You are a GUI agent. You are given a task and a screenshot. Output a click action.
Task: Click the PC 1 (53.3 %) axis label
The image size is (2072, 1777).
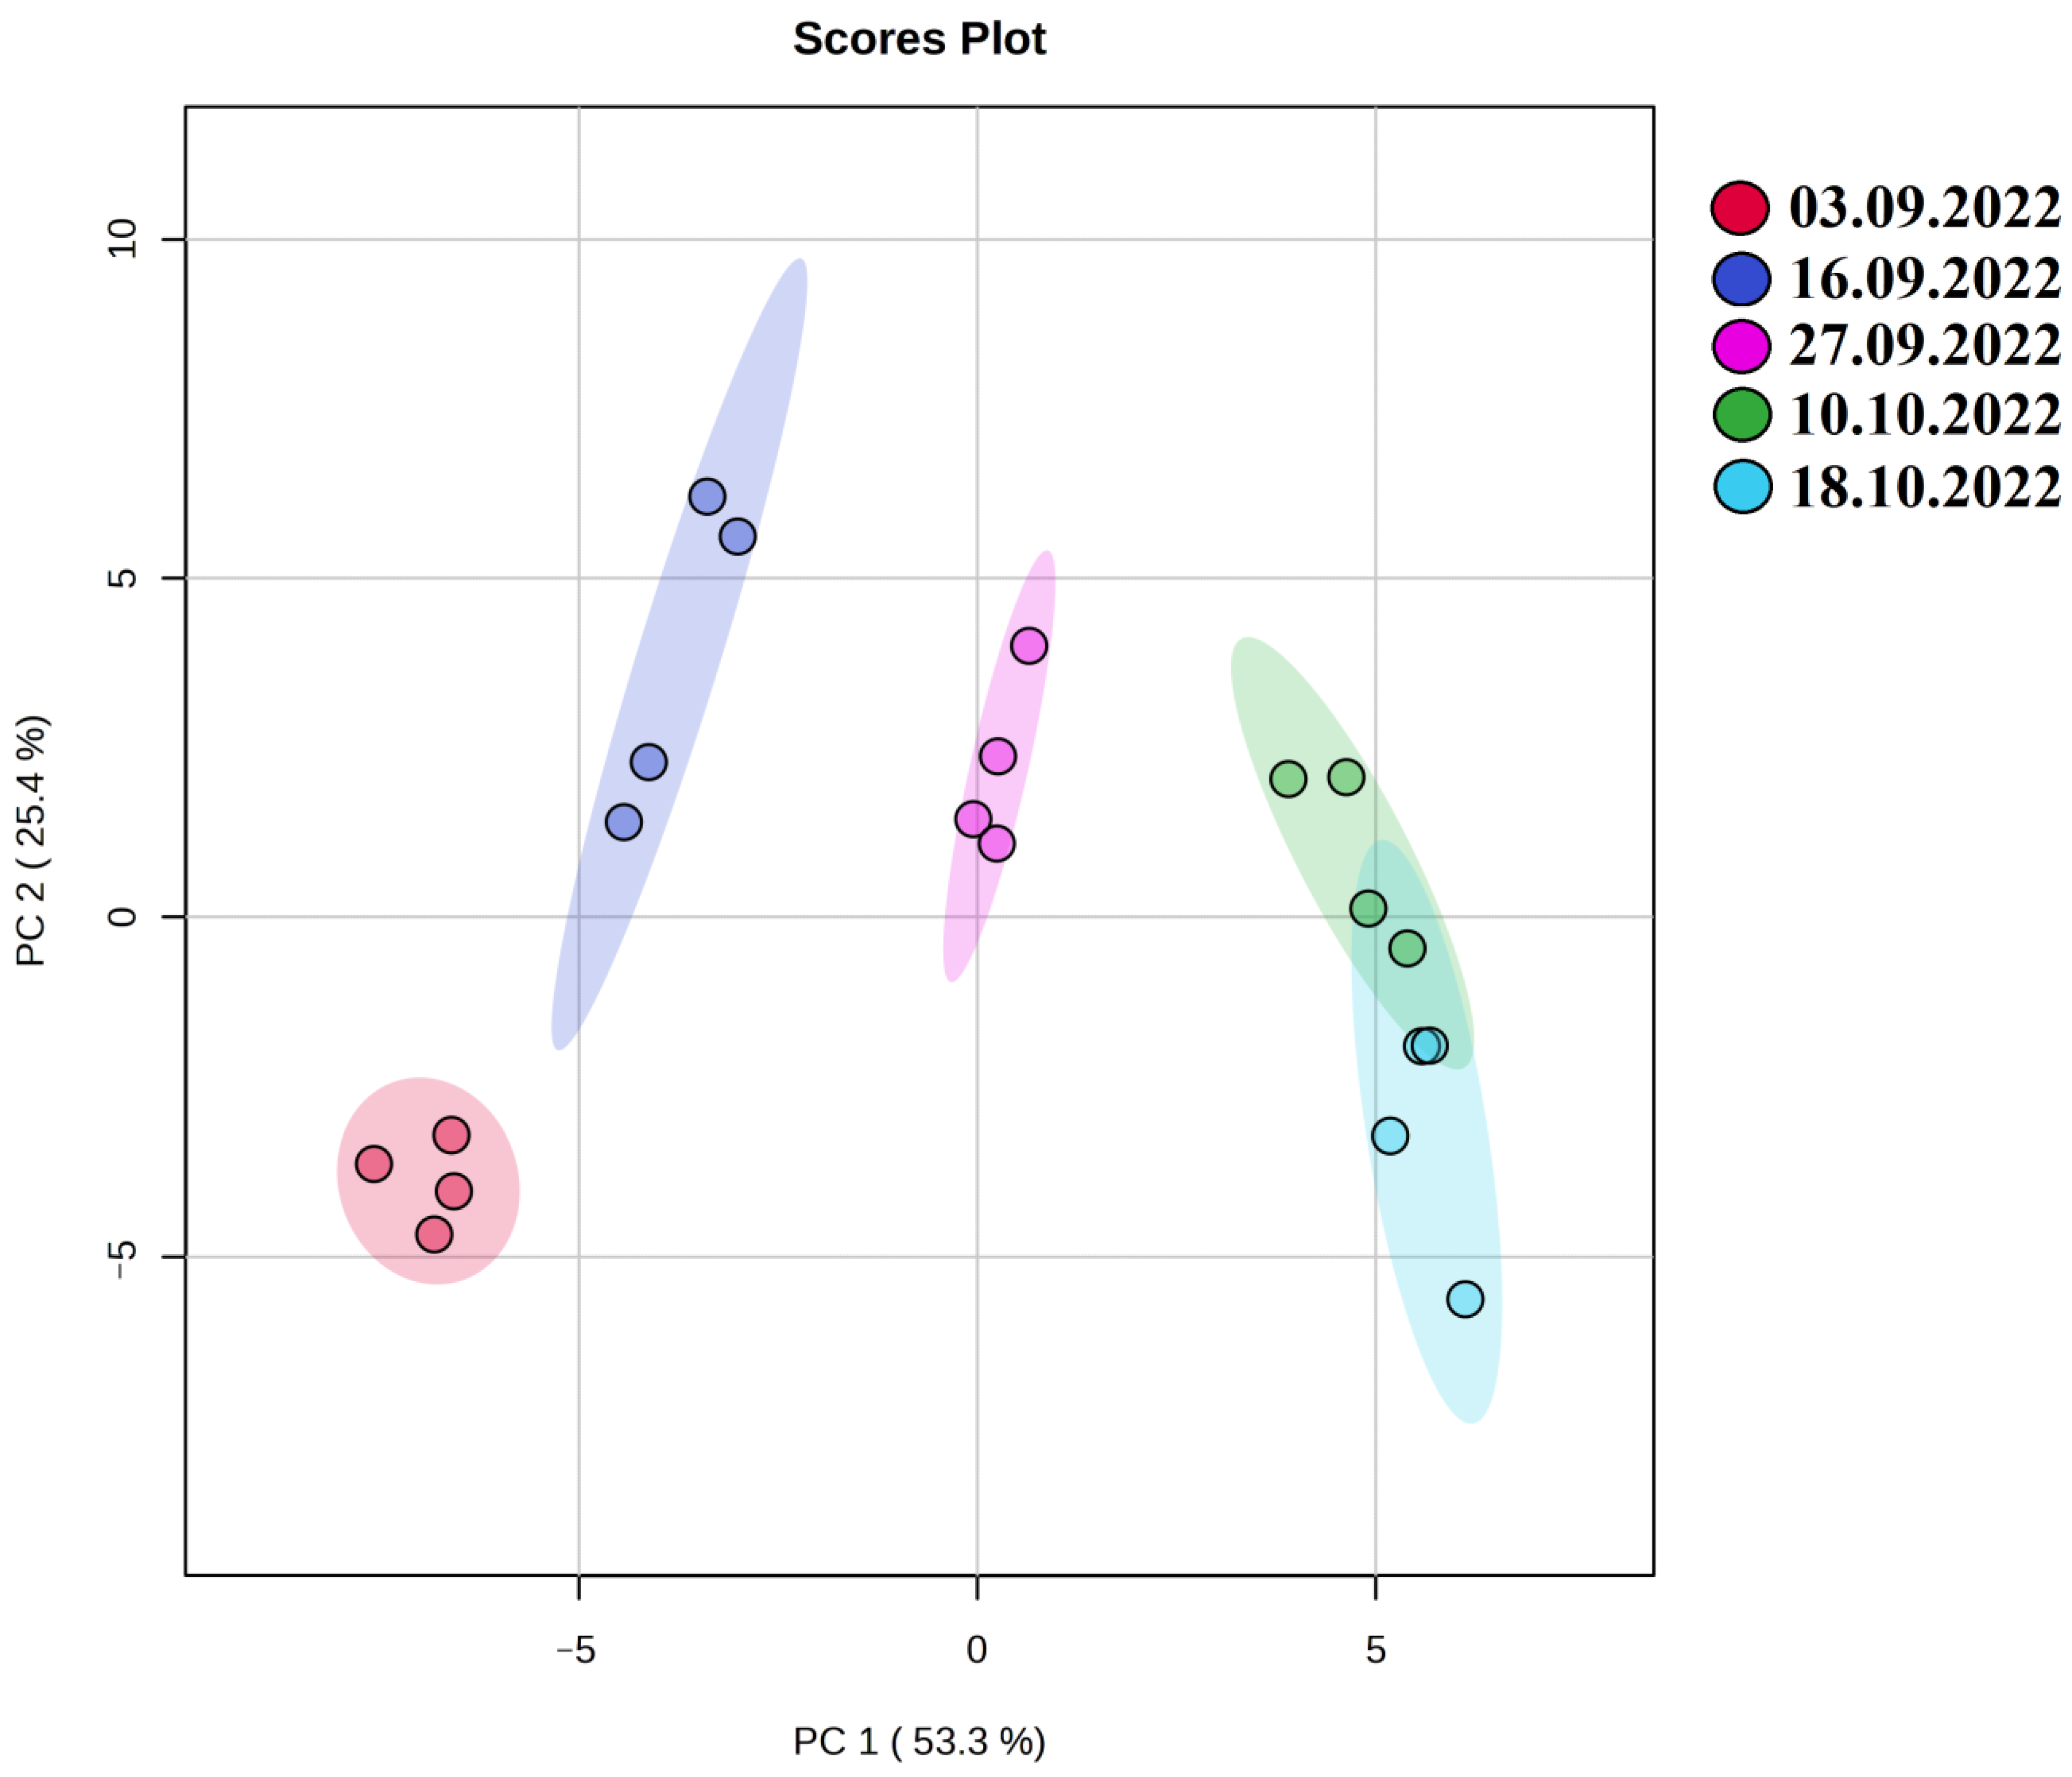pos(919,1741)
